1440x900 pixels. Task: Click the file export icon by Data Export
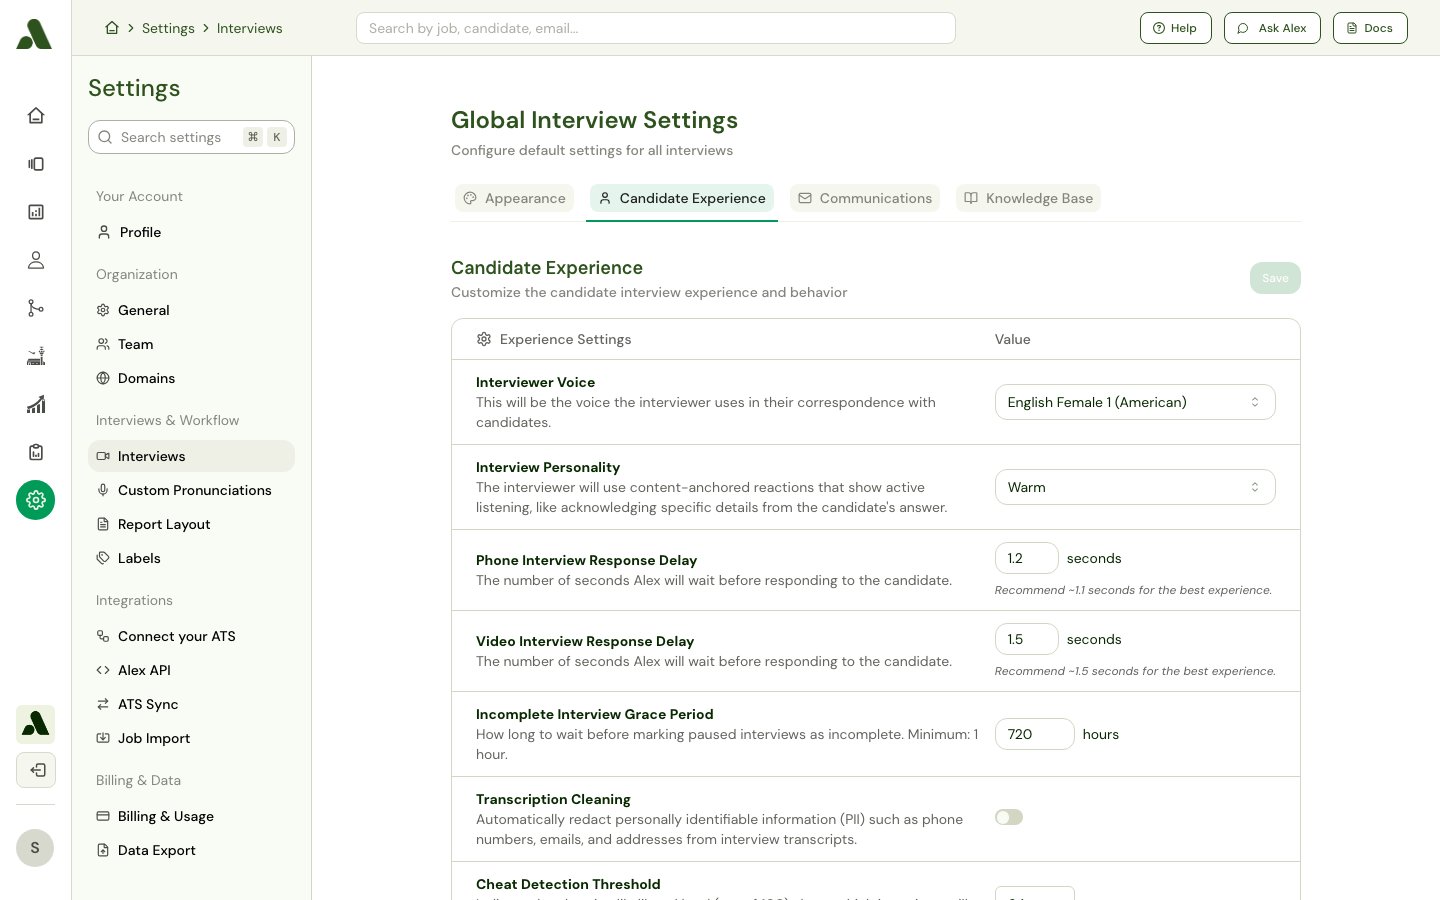click(x=103, y=850)
